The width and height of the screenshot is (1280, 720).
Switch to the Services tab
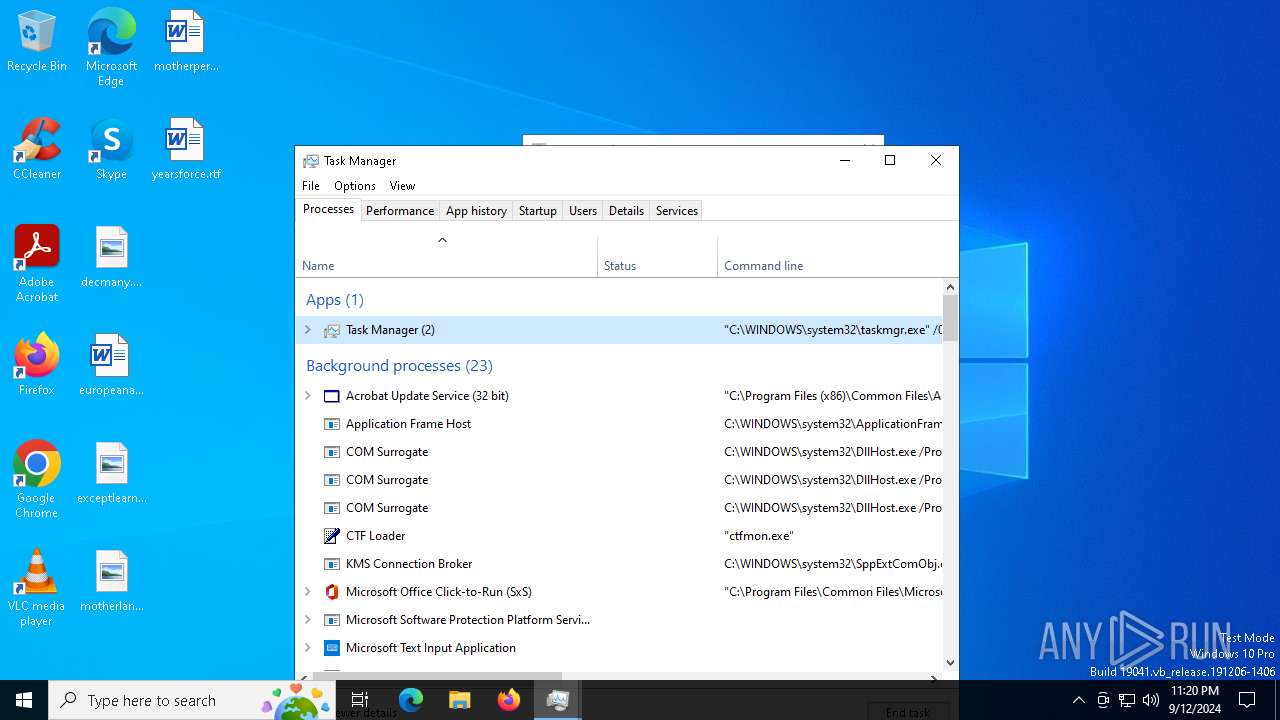677,211
